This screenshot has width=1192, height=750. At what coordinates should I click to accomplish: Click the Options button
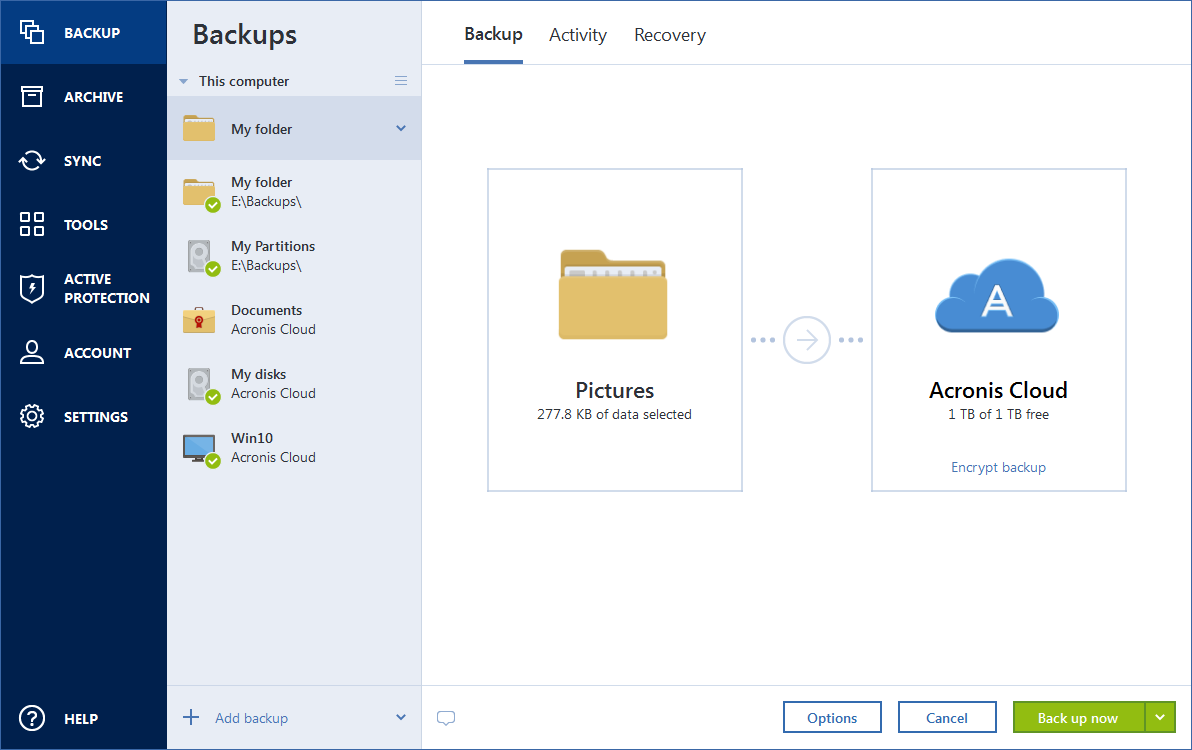pos(832,717)
